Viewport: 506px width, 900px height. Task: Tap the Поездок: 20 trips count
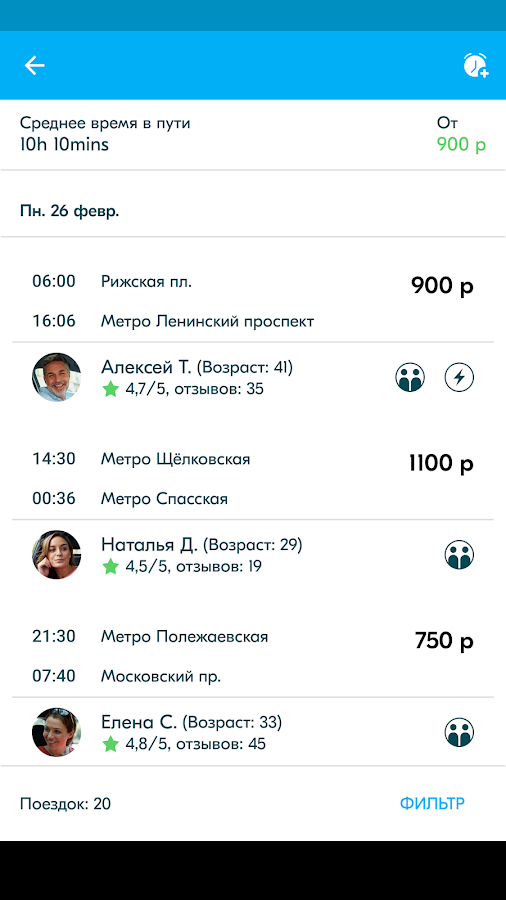pyautogui.click(x=65, y=804)
